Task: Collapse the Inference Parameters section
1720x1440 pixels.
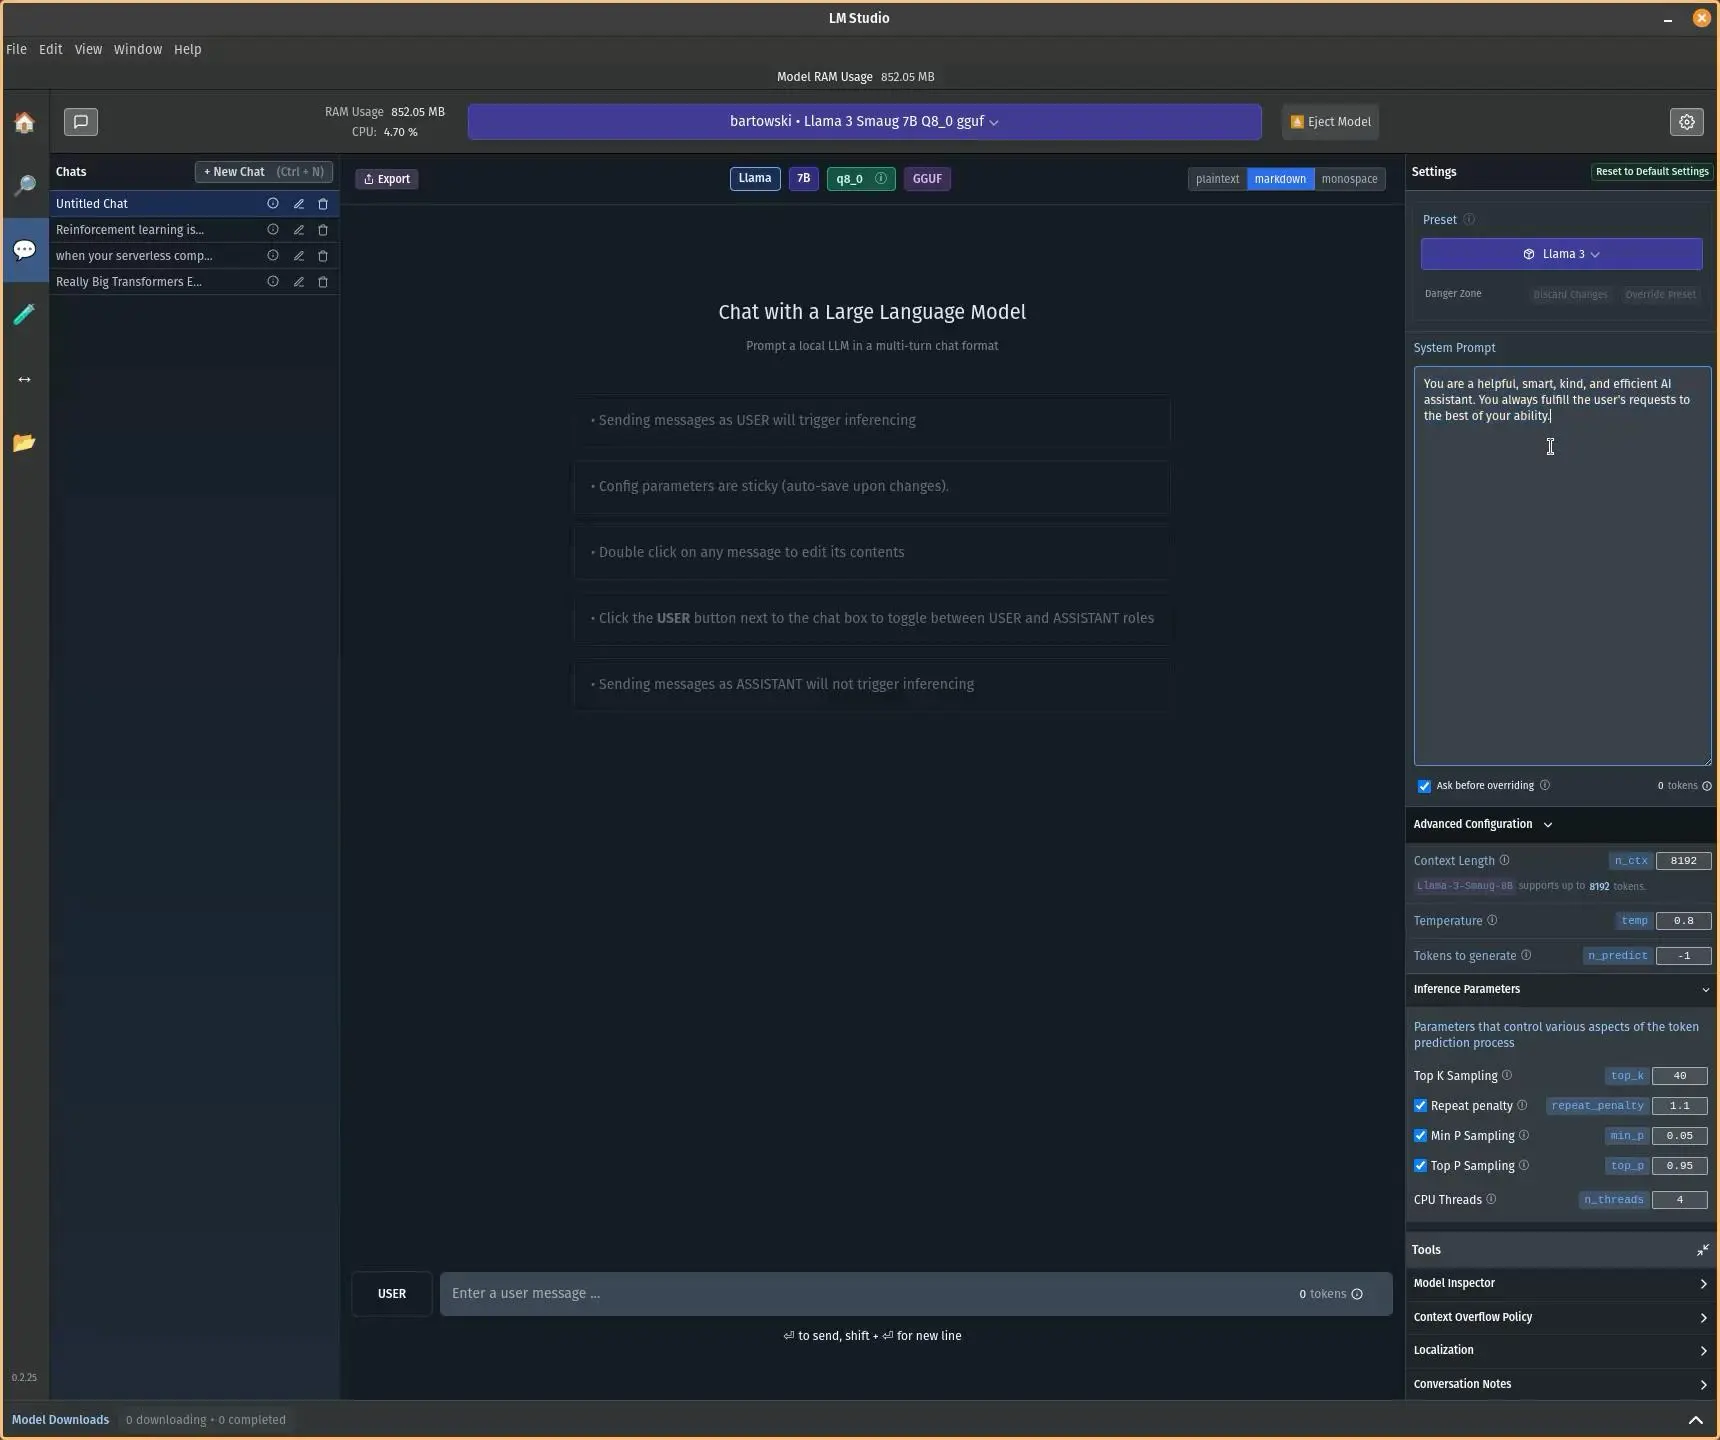Action: pos(1560,989)
